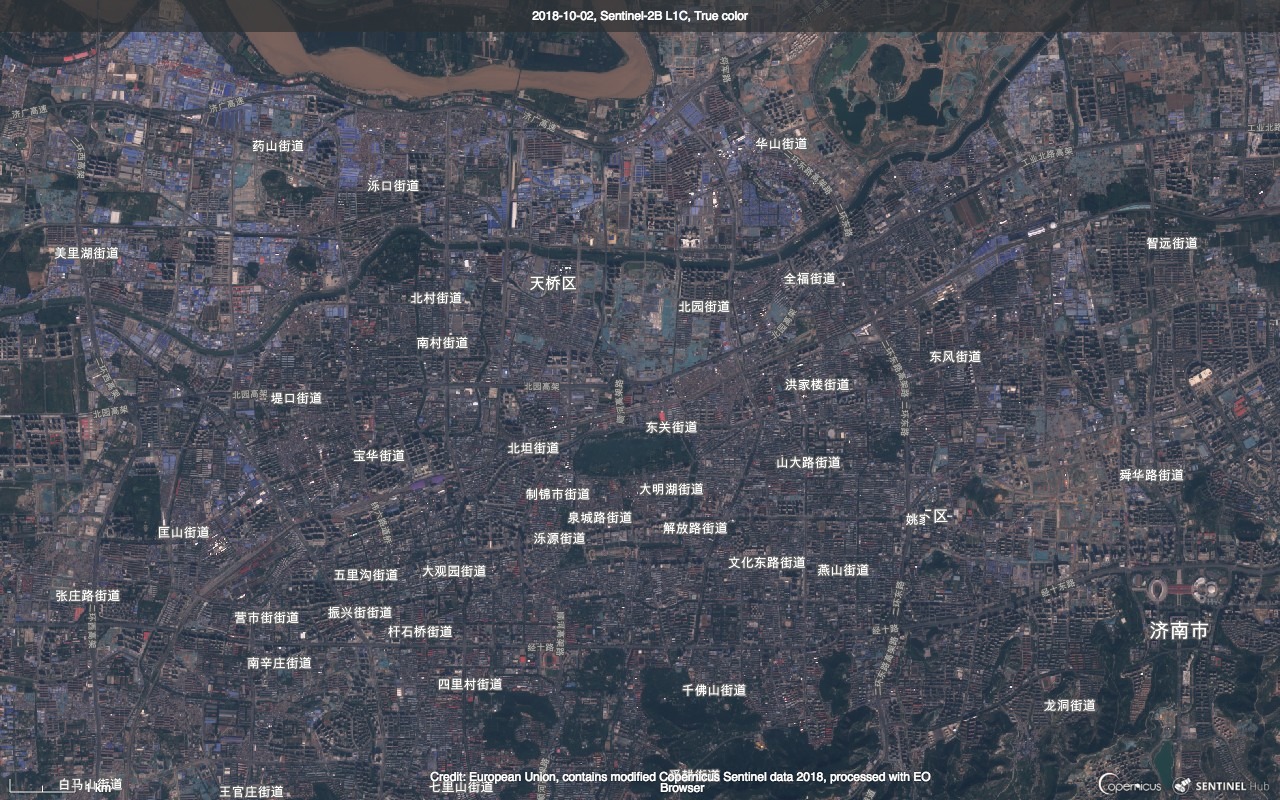Click the 洪家楼街道 map label

pyautogui.click(x=817, y=385)
